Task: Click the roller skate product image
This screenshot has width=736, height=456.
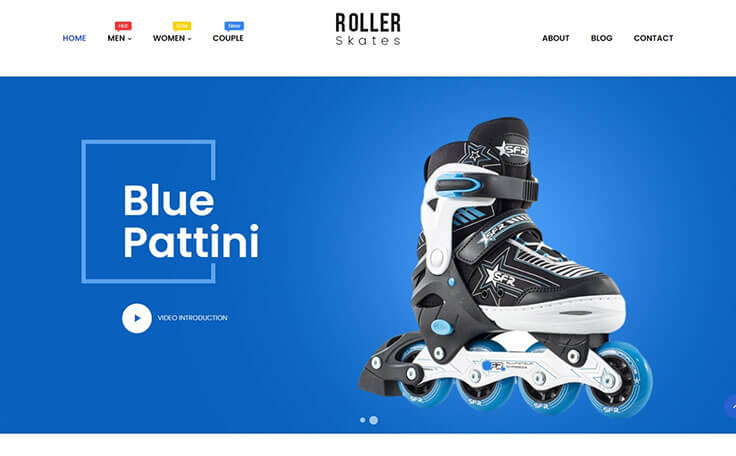Action: pos(506,268)
